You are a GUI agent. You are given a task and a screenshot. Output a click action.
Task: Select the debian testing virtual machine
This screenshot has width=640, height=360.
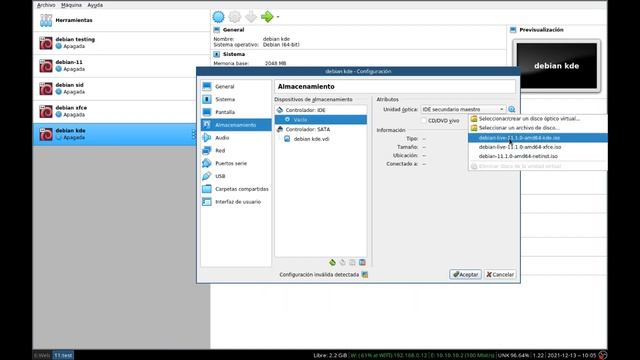tap(121, 43)
